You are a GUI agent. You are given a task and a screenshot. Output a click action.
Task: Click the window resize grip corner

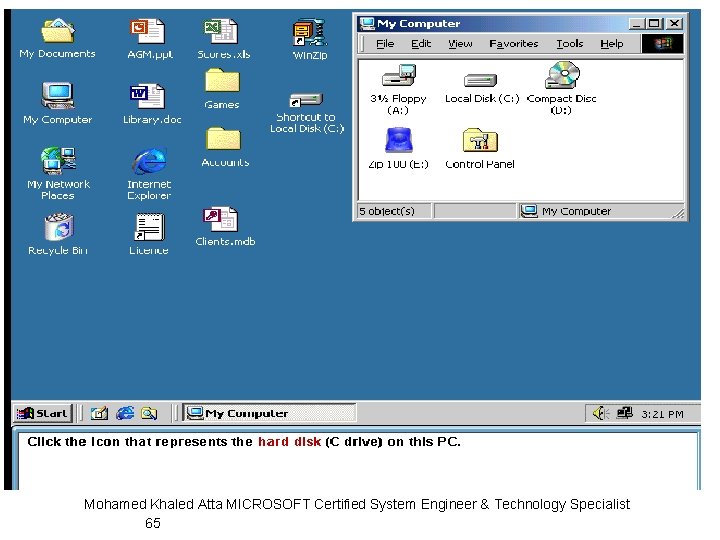click(x=678, y=213)
